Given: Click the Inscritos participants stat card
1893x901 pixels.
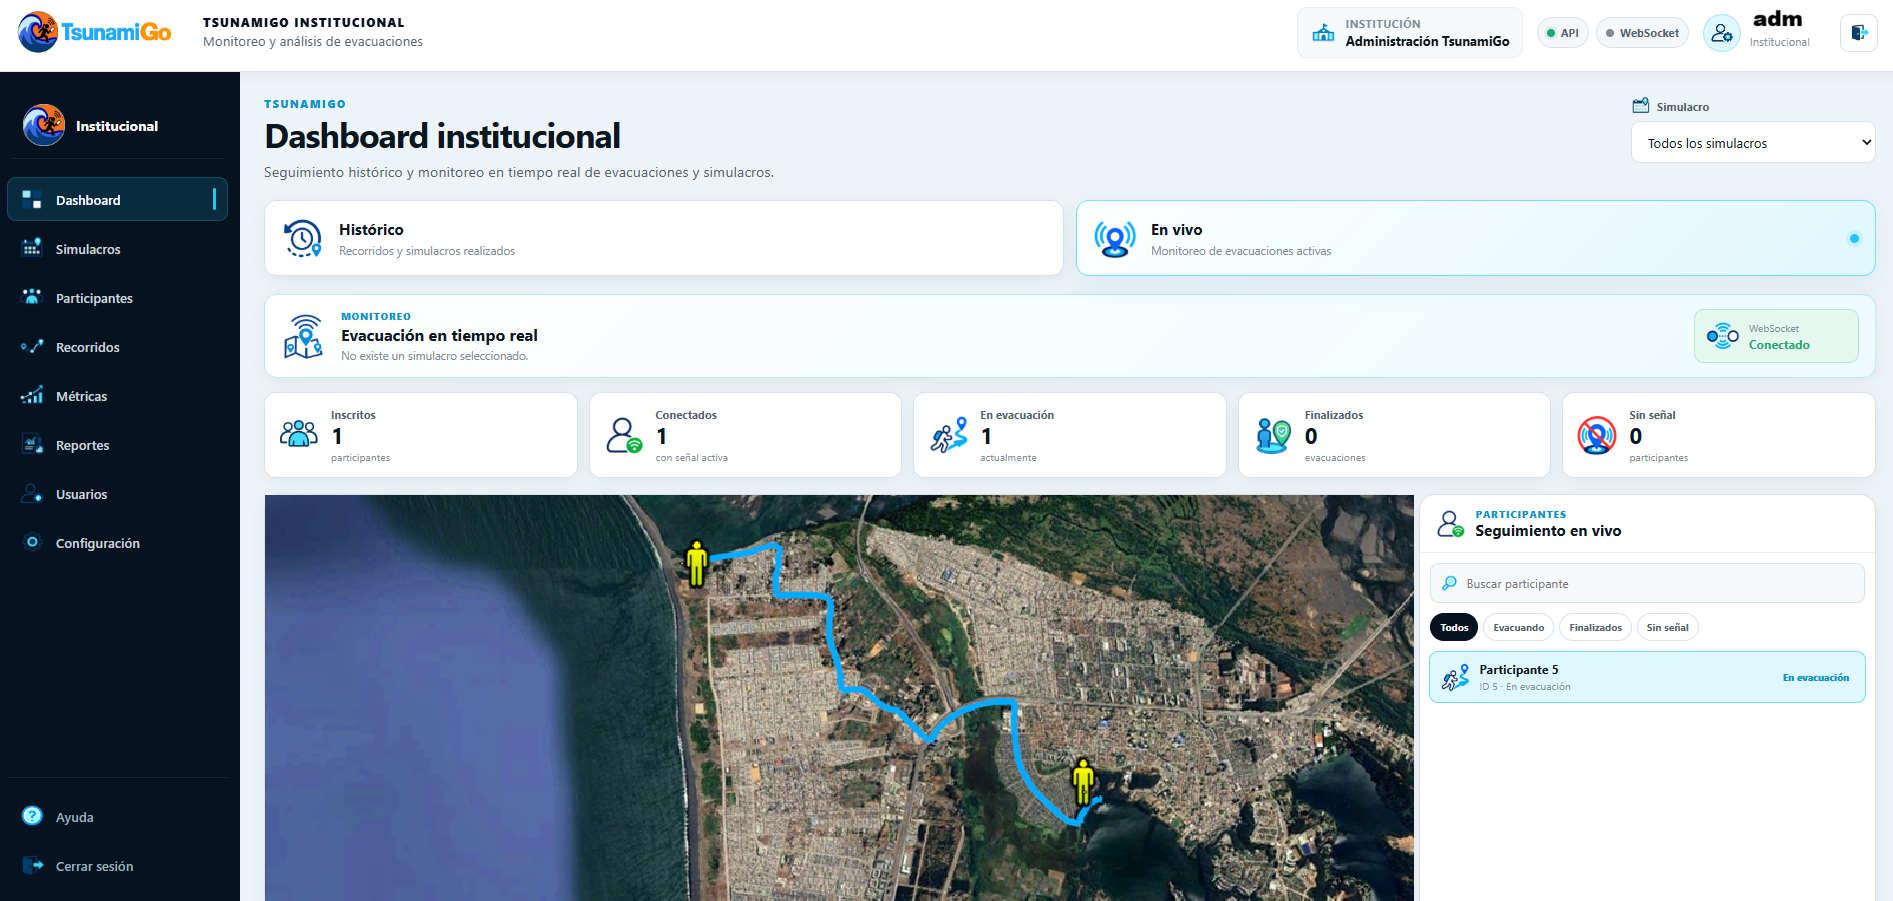Looking at the screenshot, I should coord(421,435).
